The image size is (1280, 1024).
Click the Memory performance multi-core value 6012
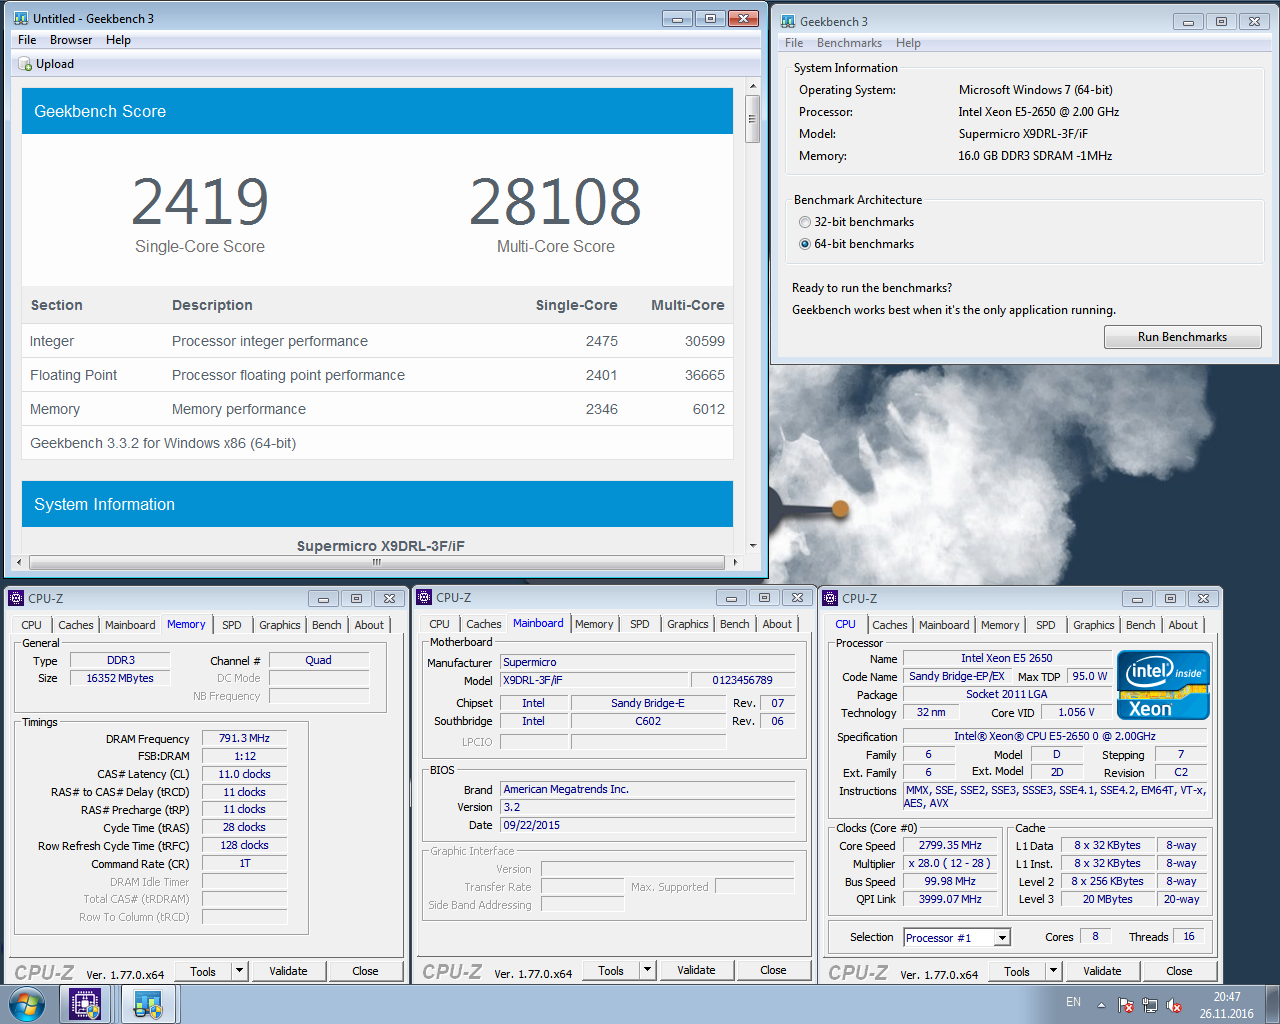coord(709,409)
